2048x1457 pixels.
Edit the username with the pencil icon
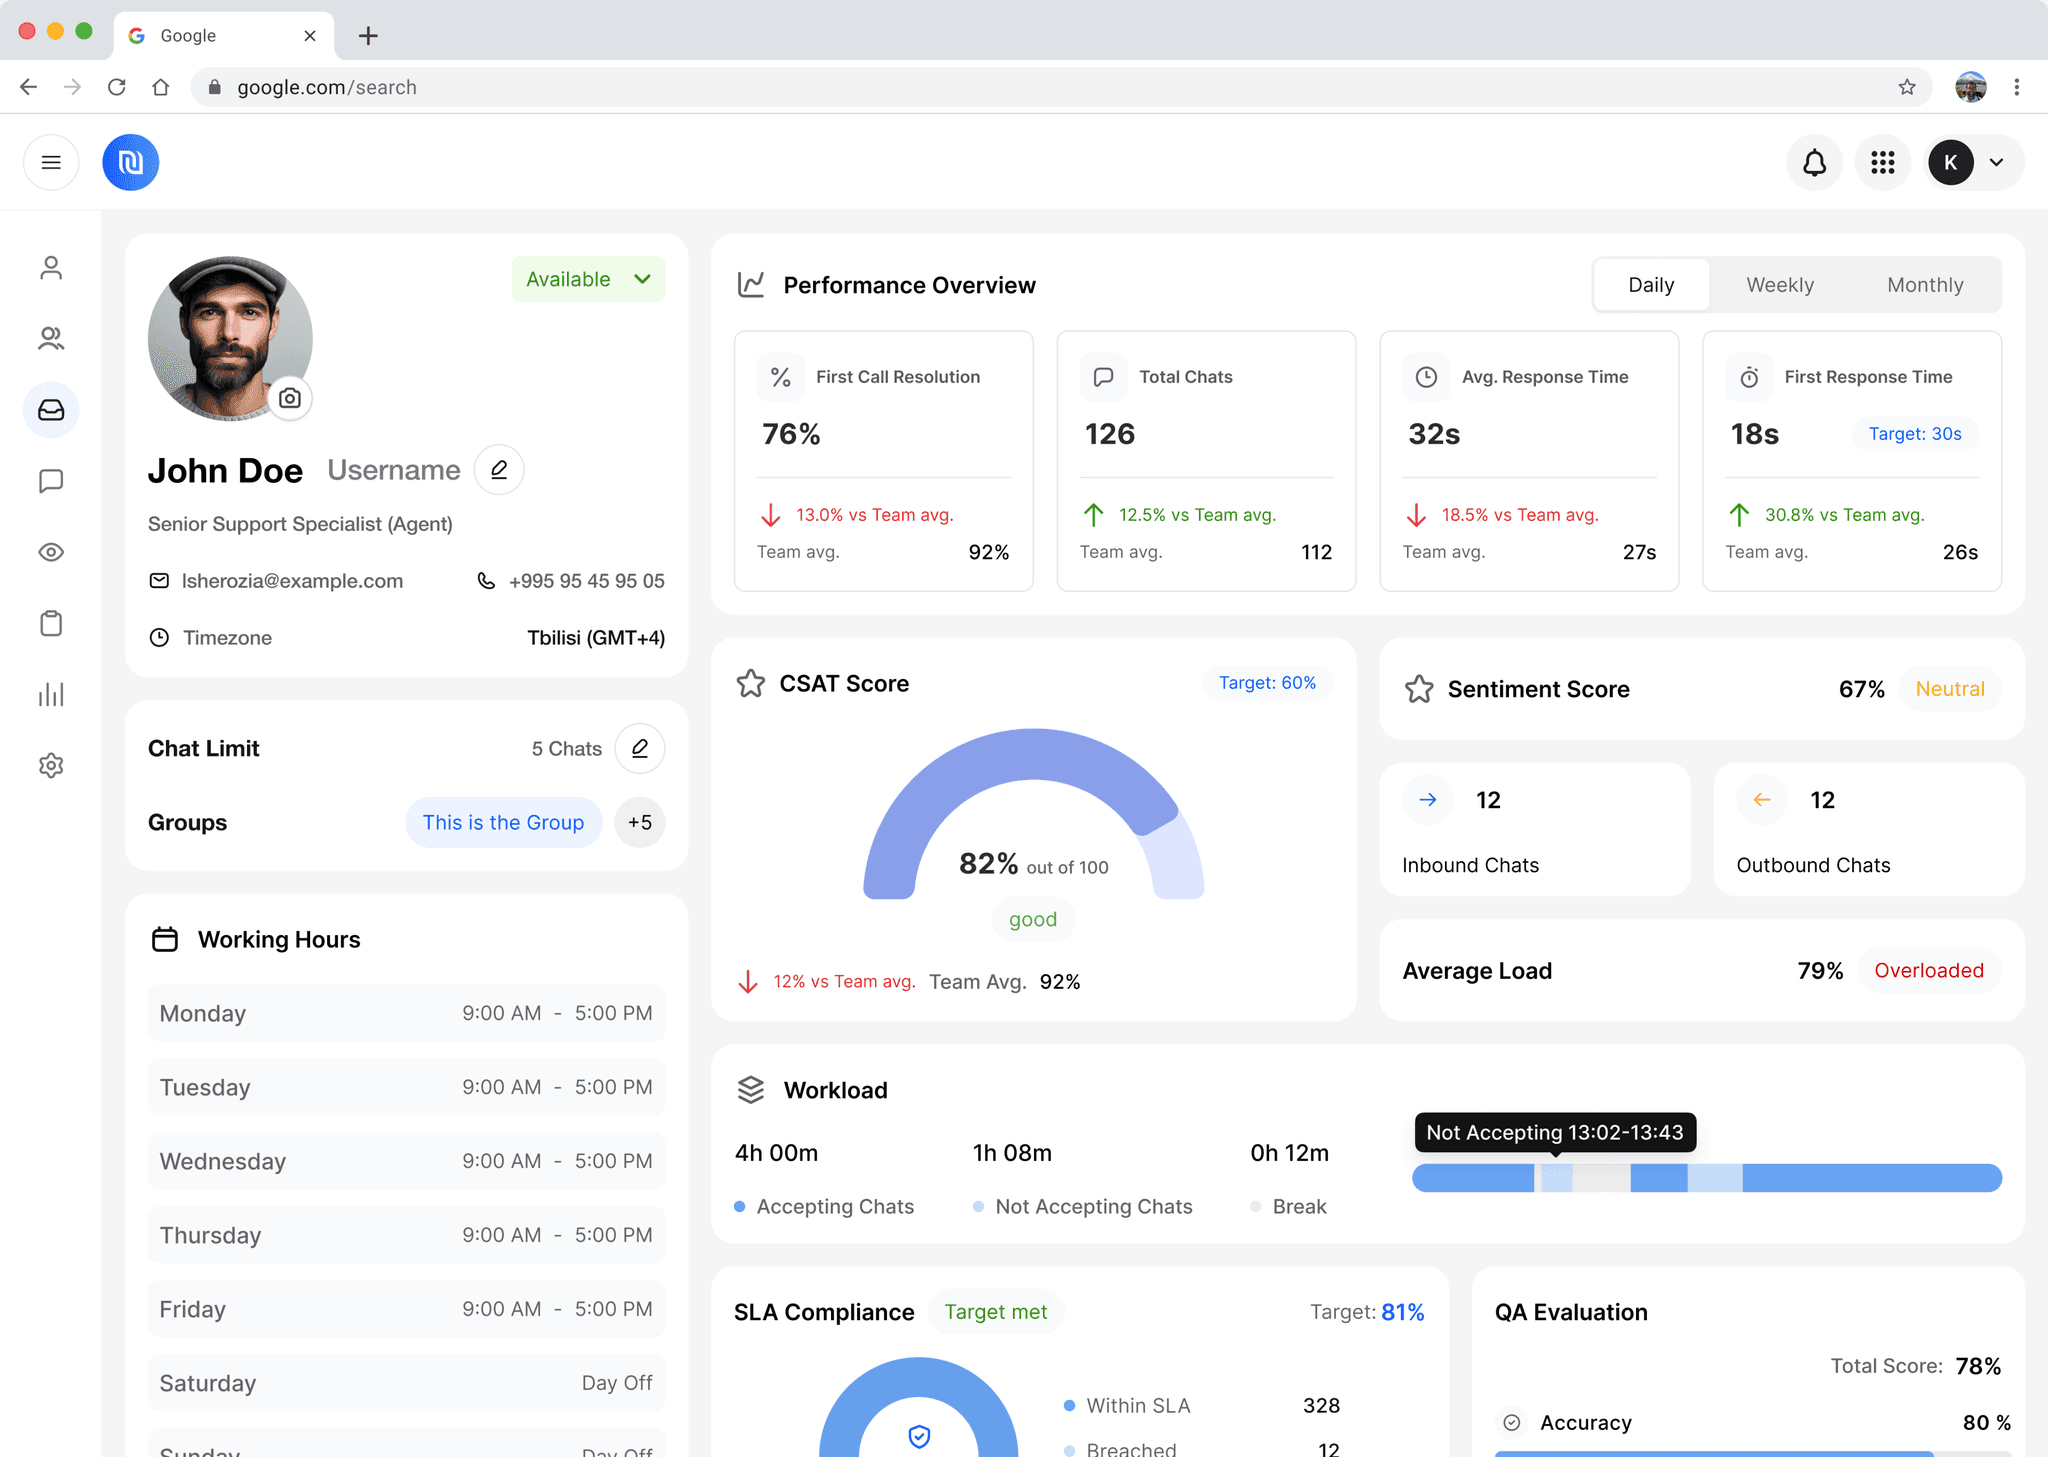(498, 469)
